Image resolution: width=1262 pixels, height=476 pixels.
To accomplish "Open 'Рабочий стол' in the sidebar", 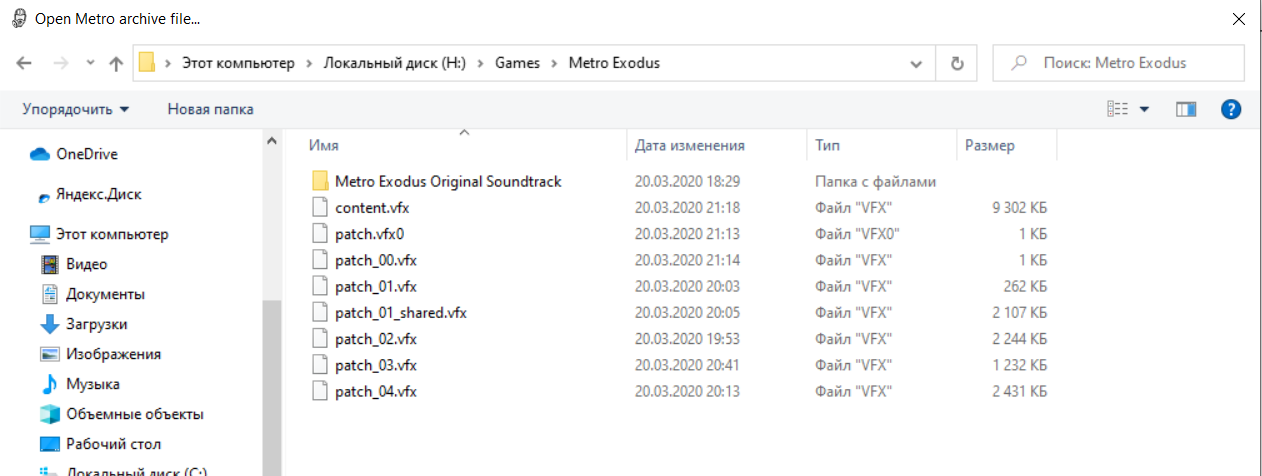I will pyautogui.click(x=101, y=444).
